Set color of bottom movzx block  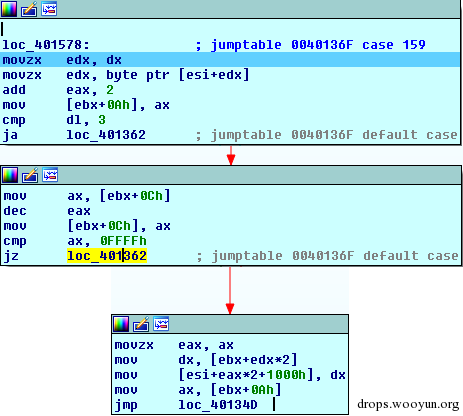tap(121, 324)
